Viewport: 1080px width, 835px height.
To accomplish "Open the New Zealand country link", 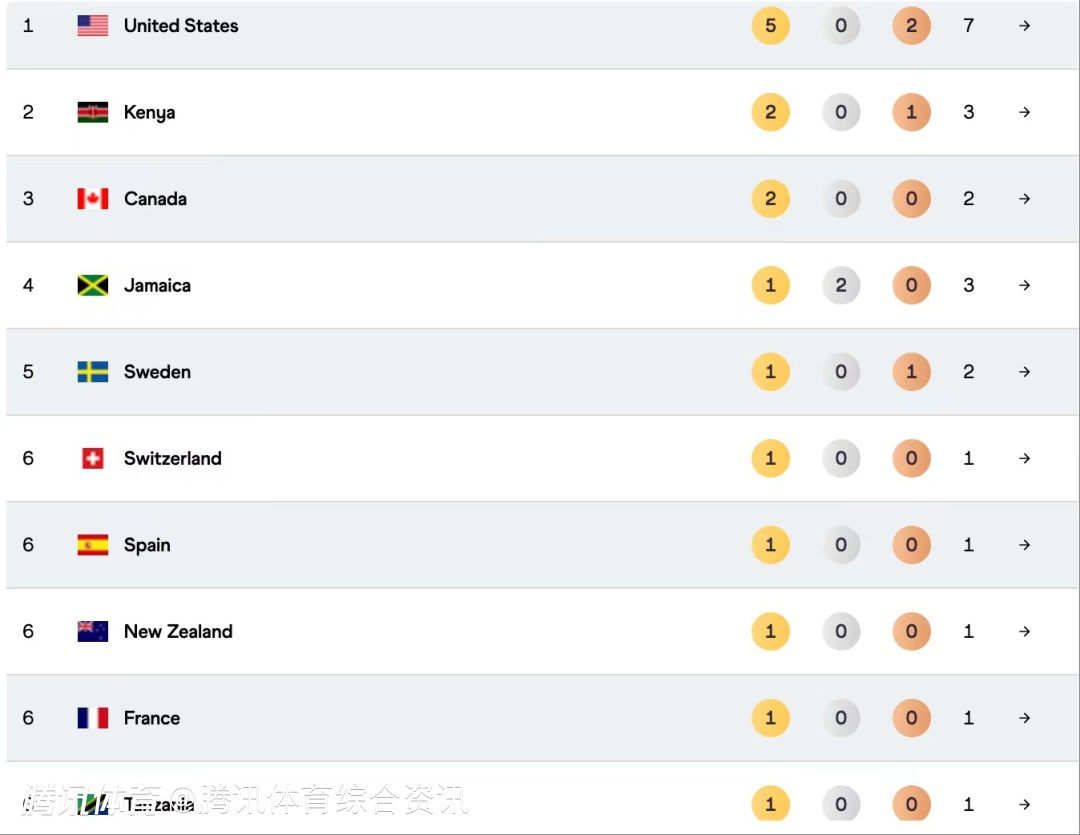I will pyautogui.click(x=178, y=631).
